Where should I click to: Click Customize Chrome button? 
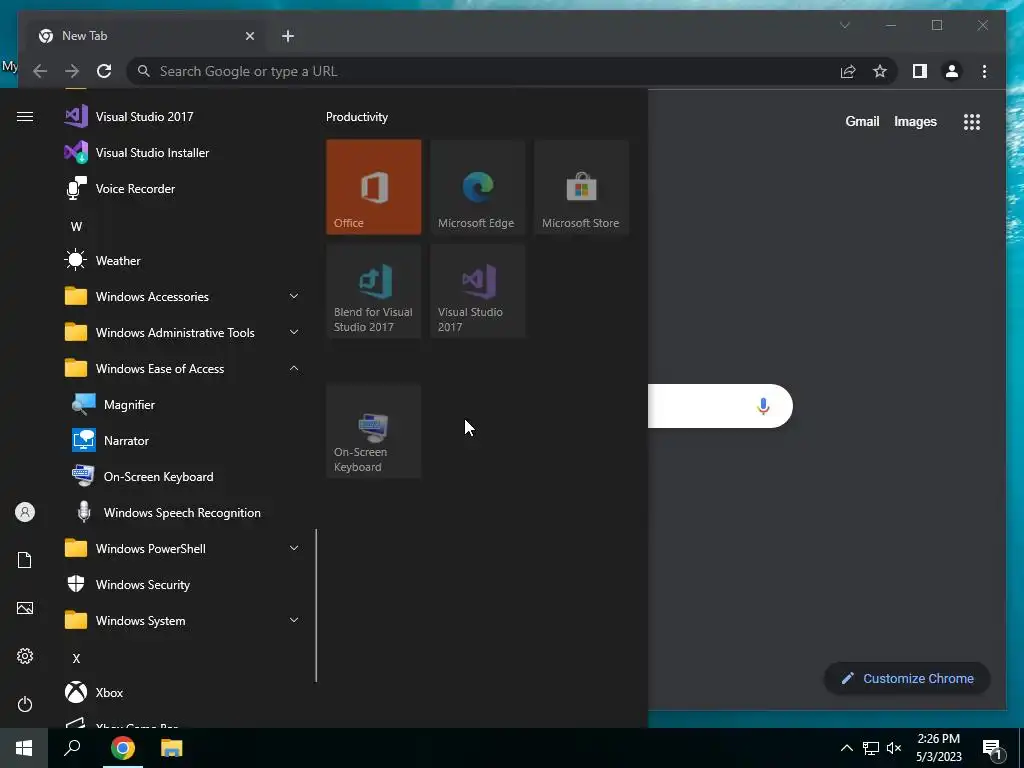(x=907, y=679)
